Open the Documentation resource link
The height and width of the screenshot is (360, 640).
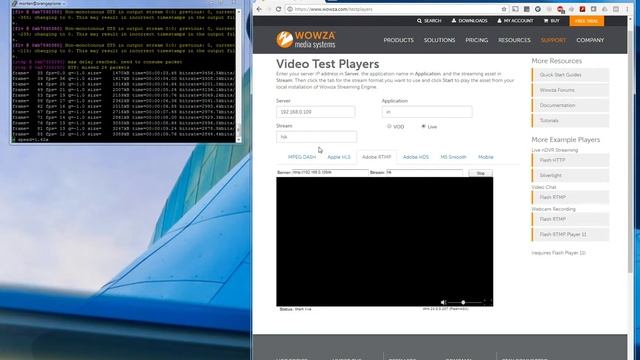pyautogui.click(x=571, y=105)
